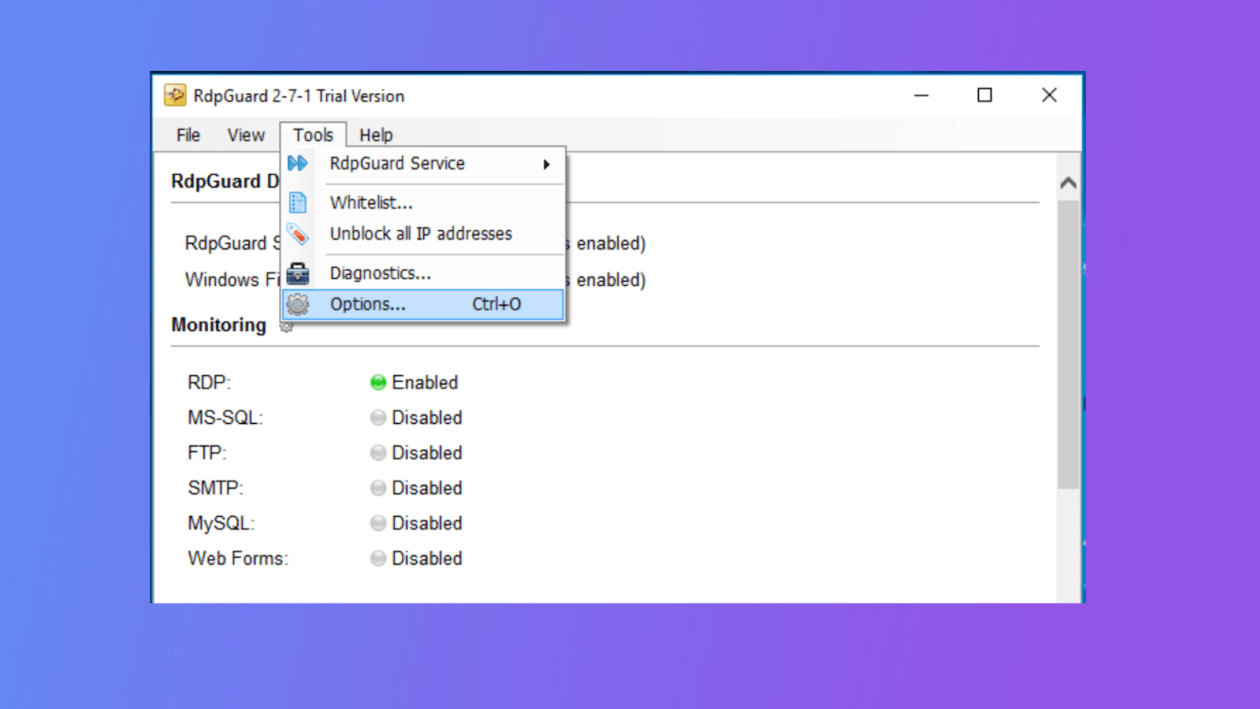Click the Diagnostics toolbox icon

coord(298,273)
